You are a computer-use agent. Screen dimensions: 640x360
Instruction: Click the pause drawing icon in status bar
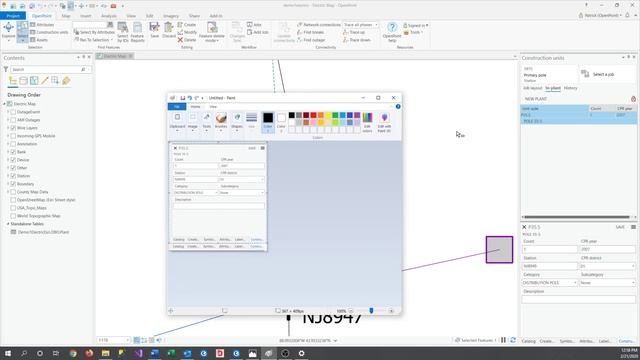pos(504,340)
